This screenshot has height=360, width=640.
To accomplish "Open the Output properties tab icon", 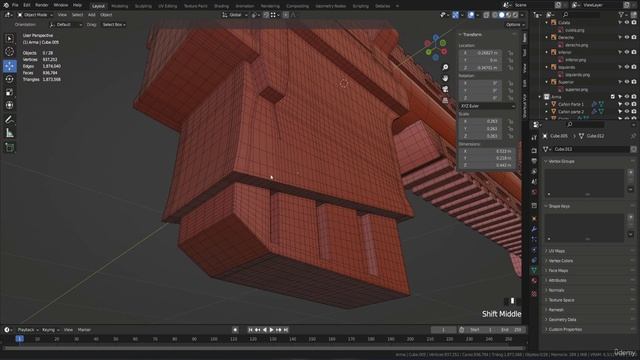I will pyautogui.click(x=534, y=161).
